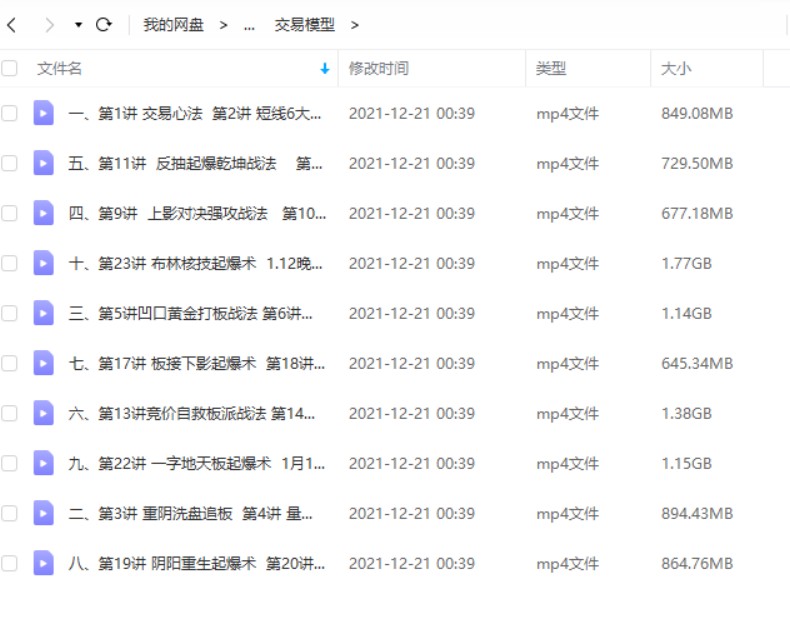Check the box for 七、第17讲 file
The height and width of the screenshot is (634, 790).
pyautogui.click(x=9, y=363)
